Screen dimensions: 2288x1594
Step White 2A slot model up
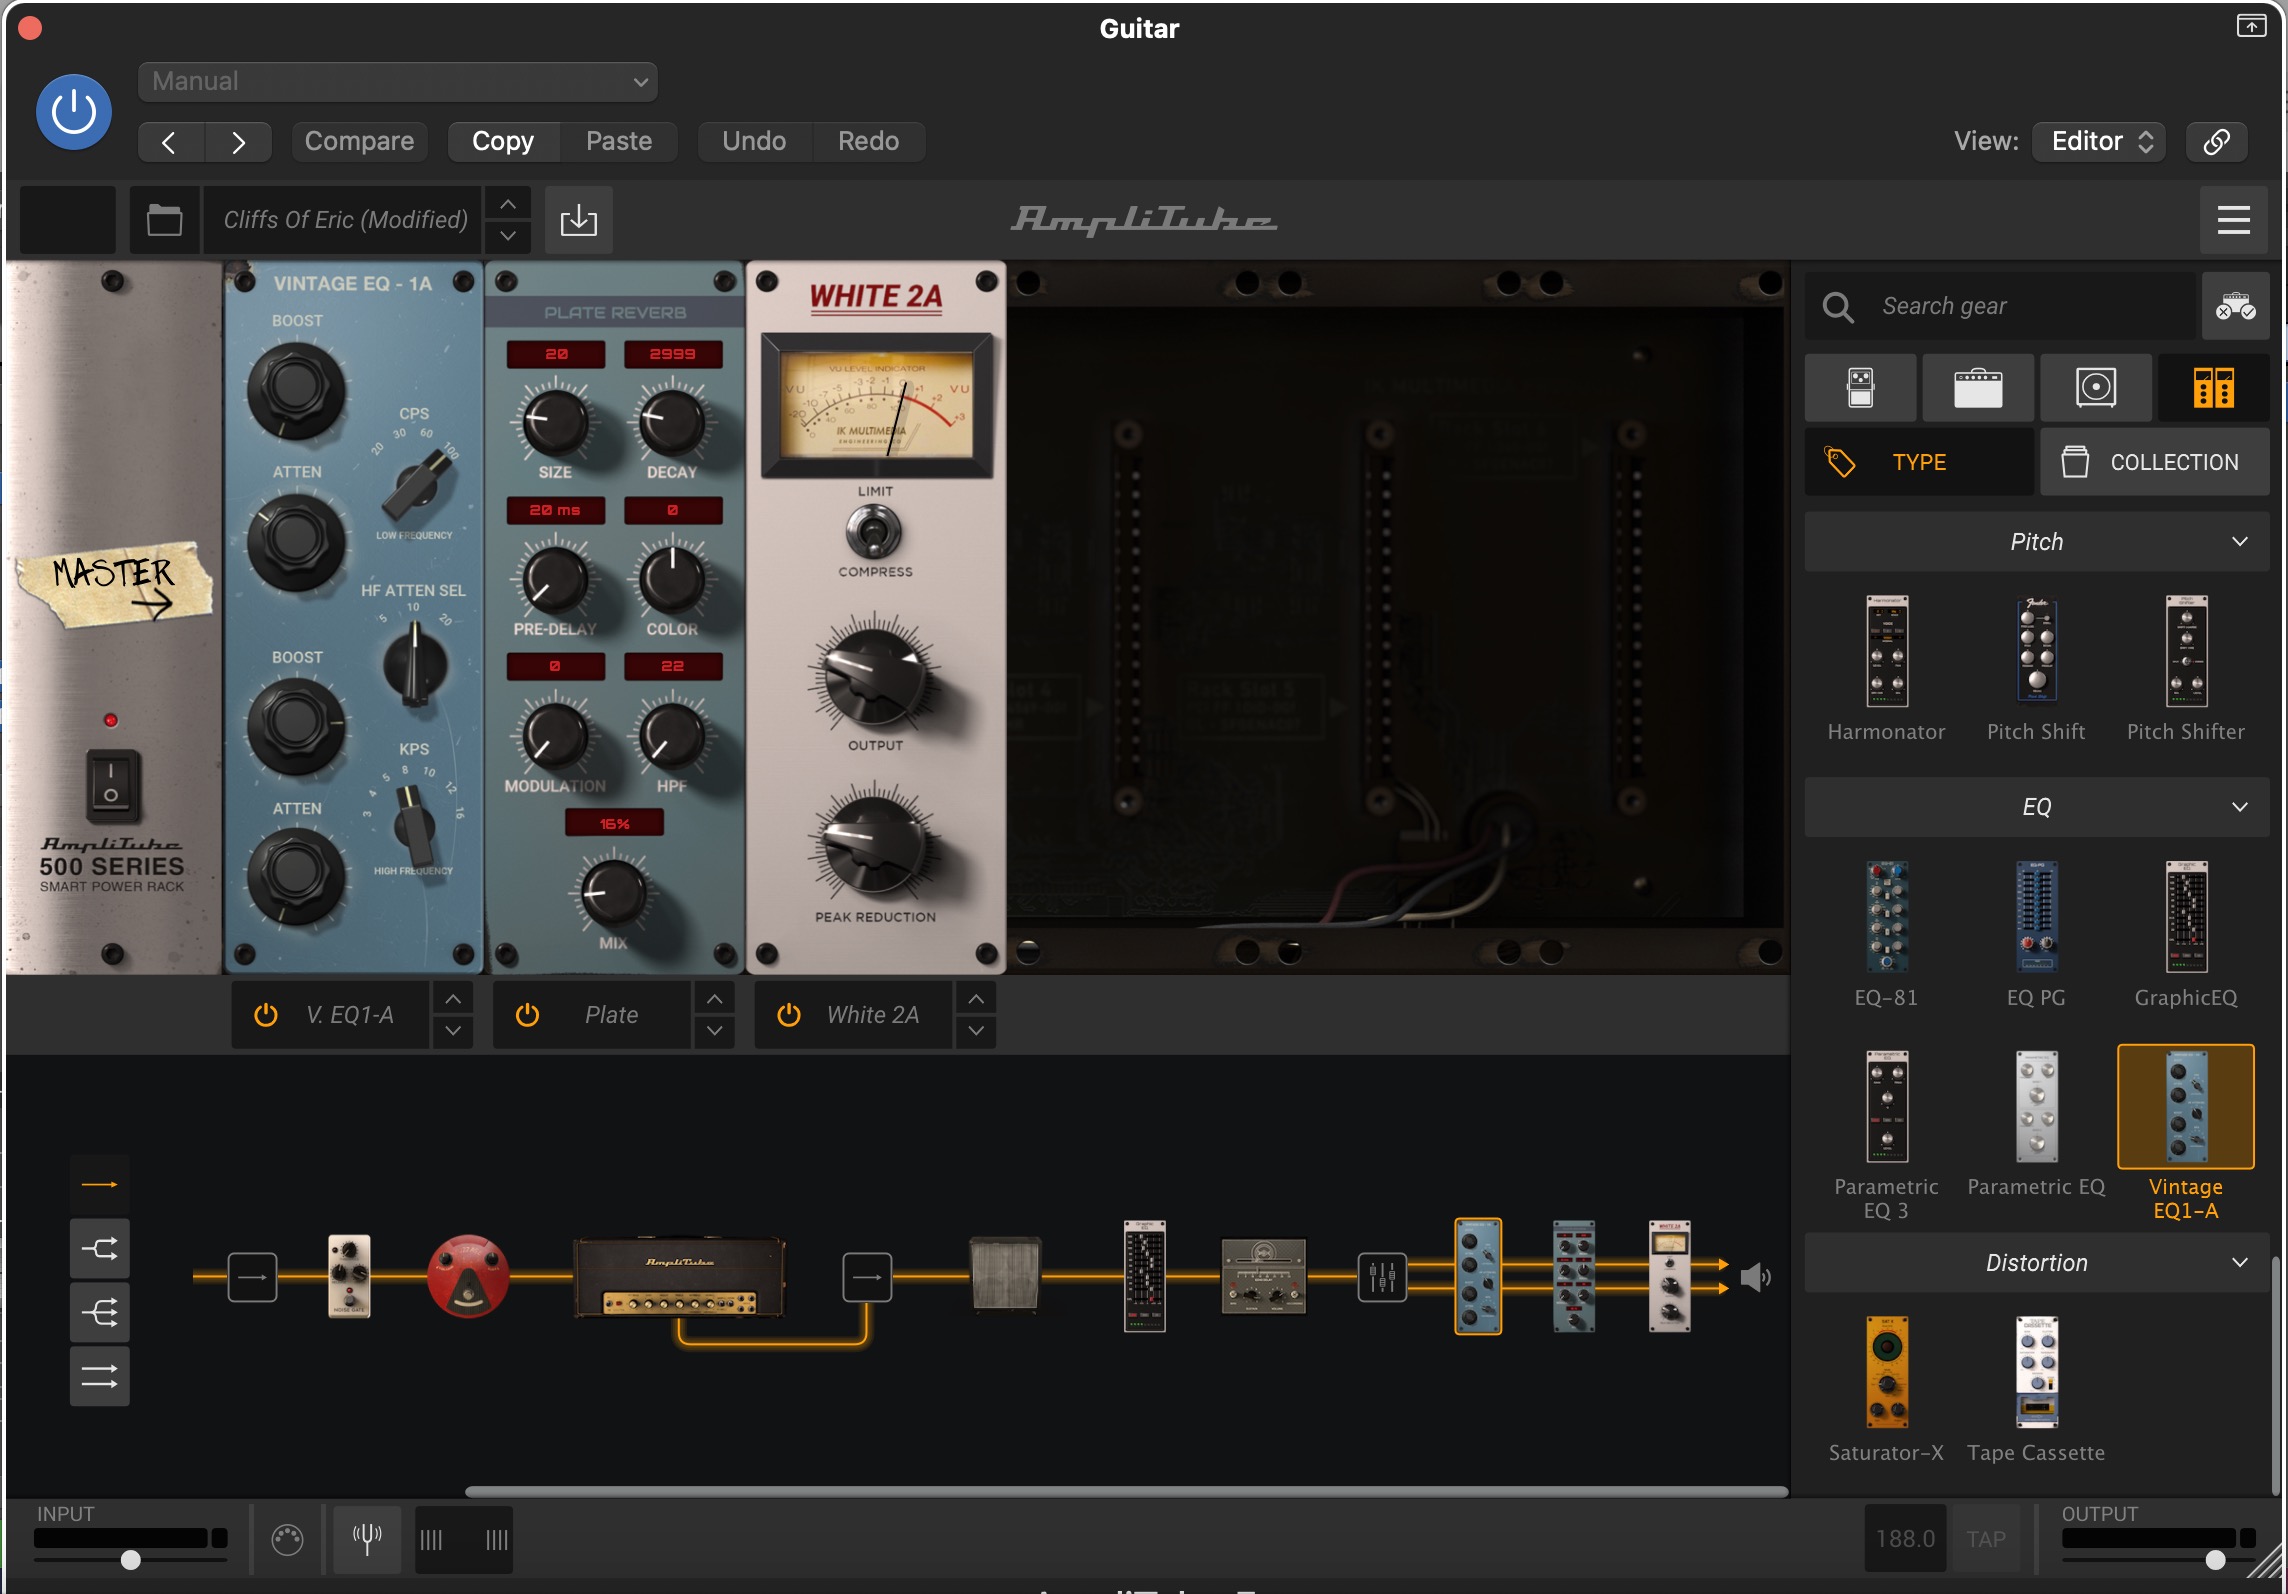click(976, 999)
